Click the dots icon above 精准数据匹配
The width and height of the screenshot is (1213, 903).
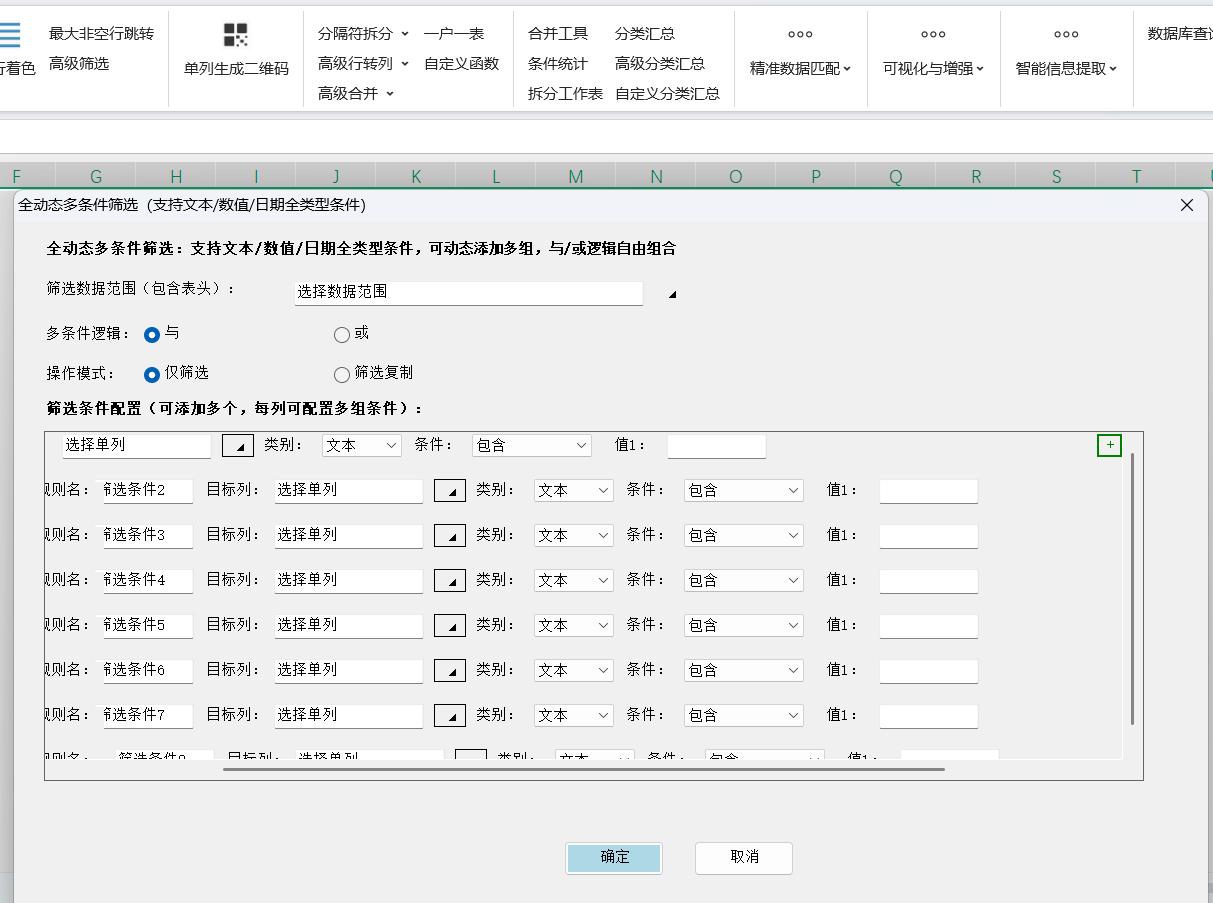(x=798, y=33)
